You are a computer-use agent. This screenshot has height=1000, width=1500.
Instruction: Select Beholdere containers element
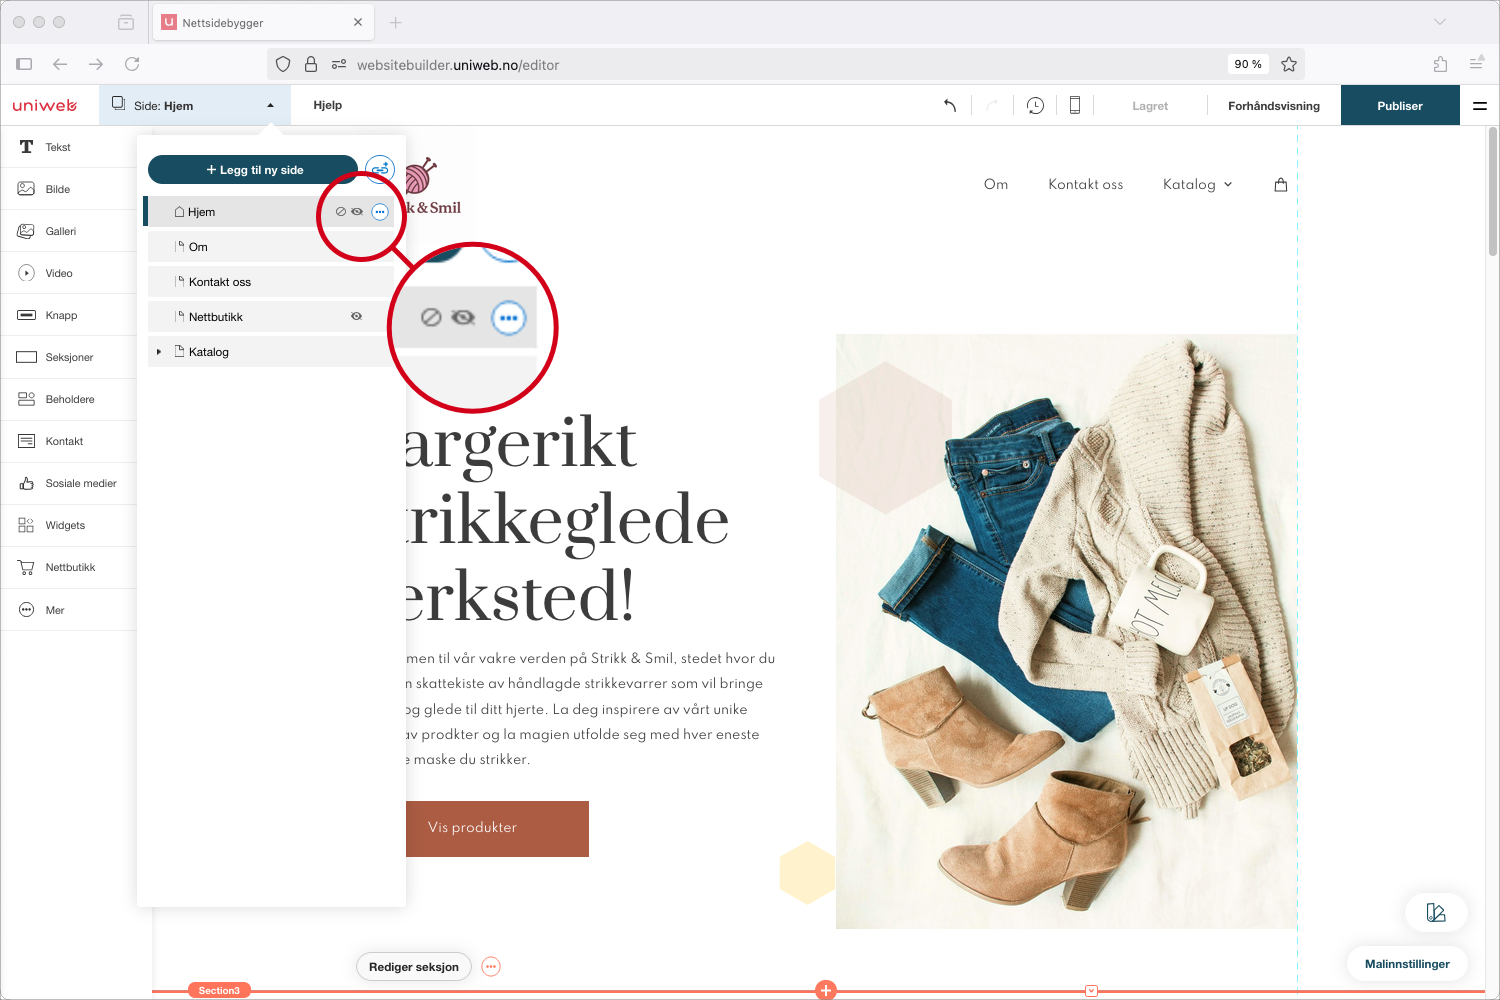tap(68, 399)
